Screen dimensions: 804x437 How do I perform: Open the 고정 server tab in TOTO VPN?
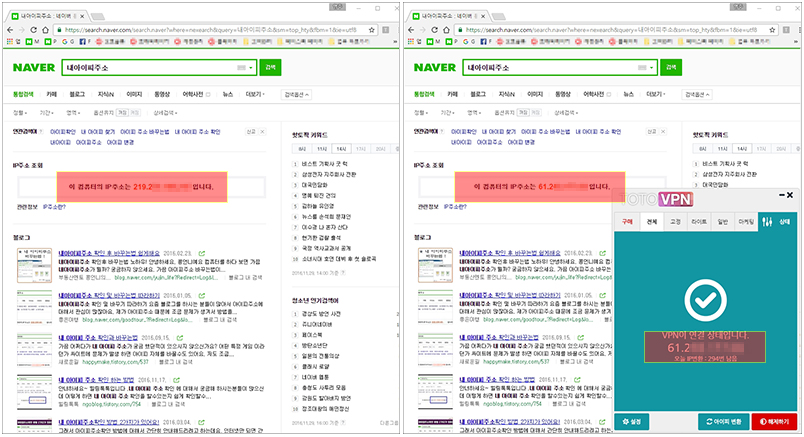(x=675, y=222)
